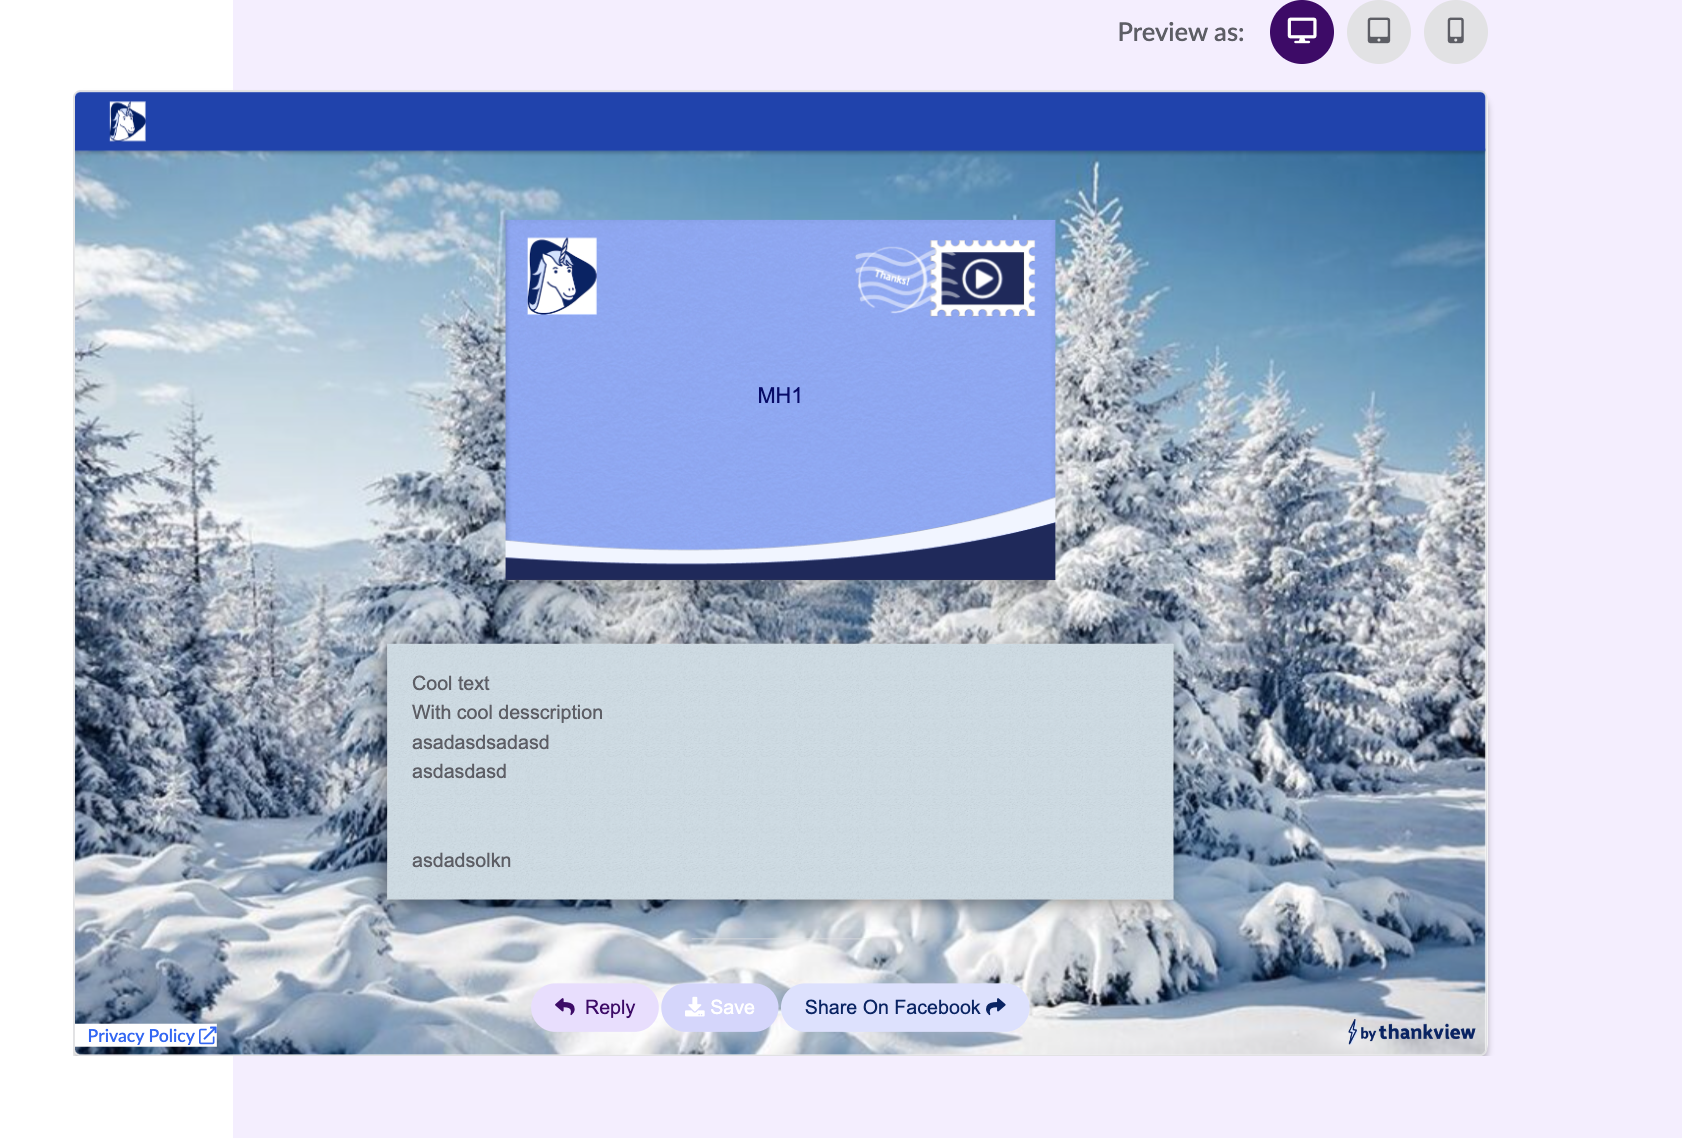Click the Save button
Image resolution: width=1682 pixels, height=1138 pixels.
pyautogui.click(x=719, y=1007)
